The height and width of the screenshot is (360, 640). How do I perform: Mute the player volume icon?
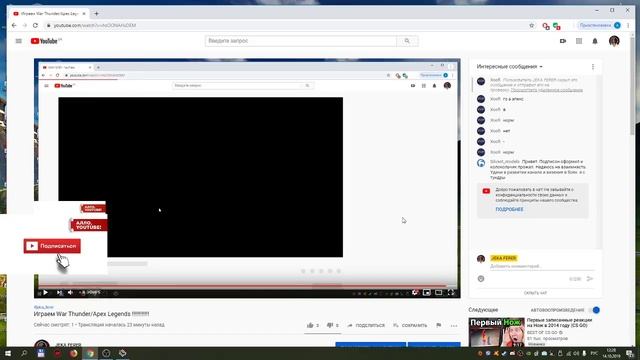(x=70, y=292)
